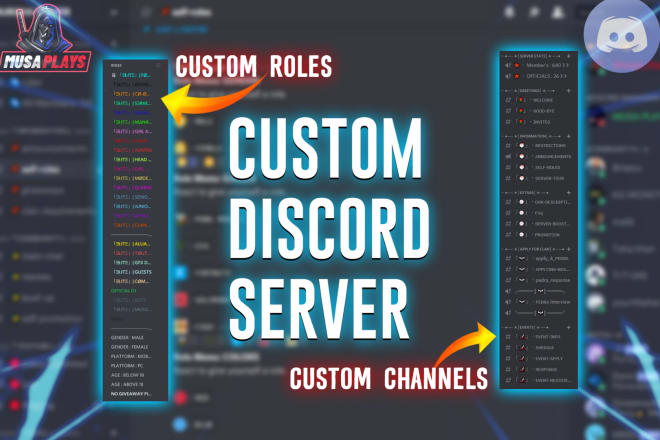The height and width of the screenshot is (440, 660).
Task: Collapse the GREETINGS category header
Action: click(530, 91)
